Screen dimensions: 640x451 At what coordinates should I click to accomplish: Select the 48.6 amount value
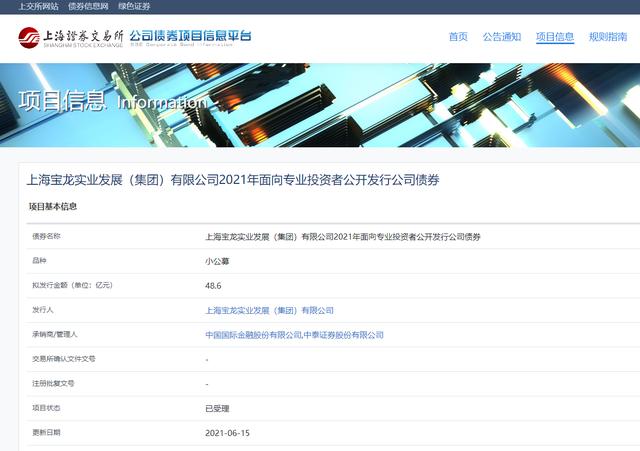213,286
